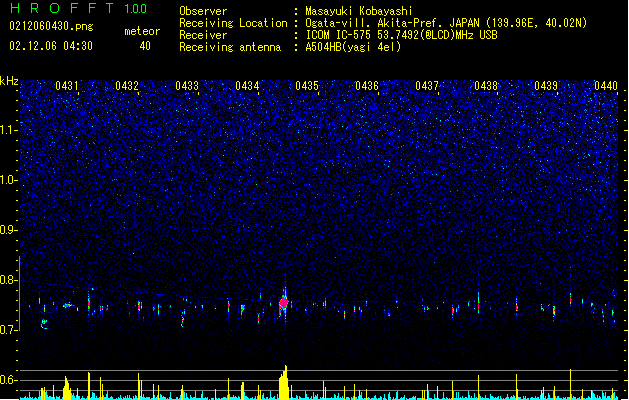This screenshot has height=400, width=629.
Task: Click the Receiving antenna label
Action: (x=230, y=47)
